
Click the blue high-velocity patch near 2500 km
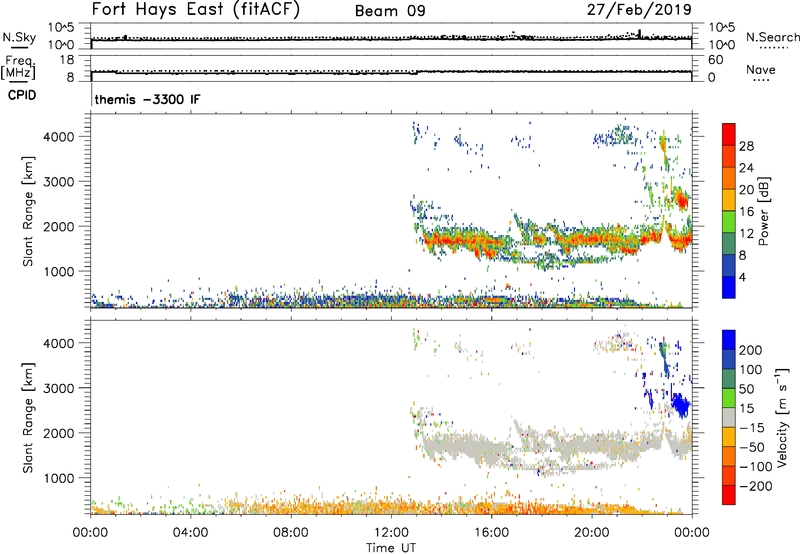pos(681,406)
